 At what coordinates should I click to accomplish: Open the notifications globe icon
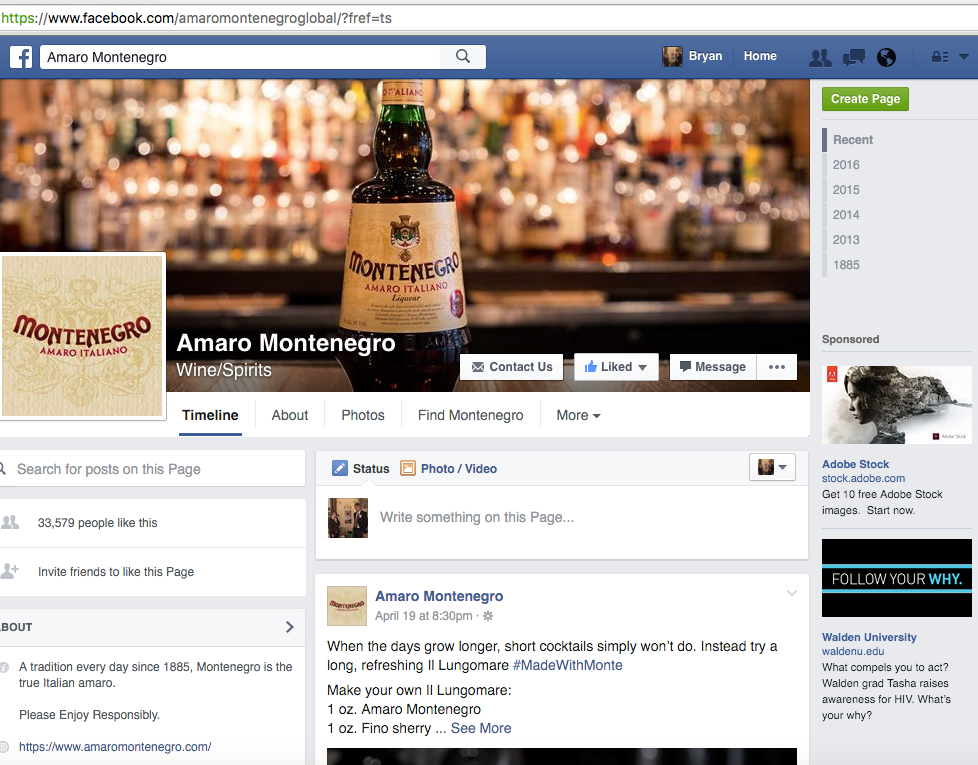pyautogui.click(x=886, y=57)
